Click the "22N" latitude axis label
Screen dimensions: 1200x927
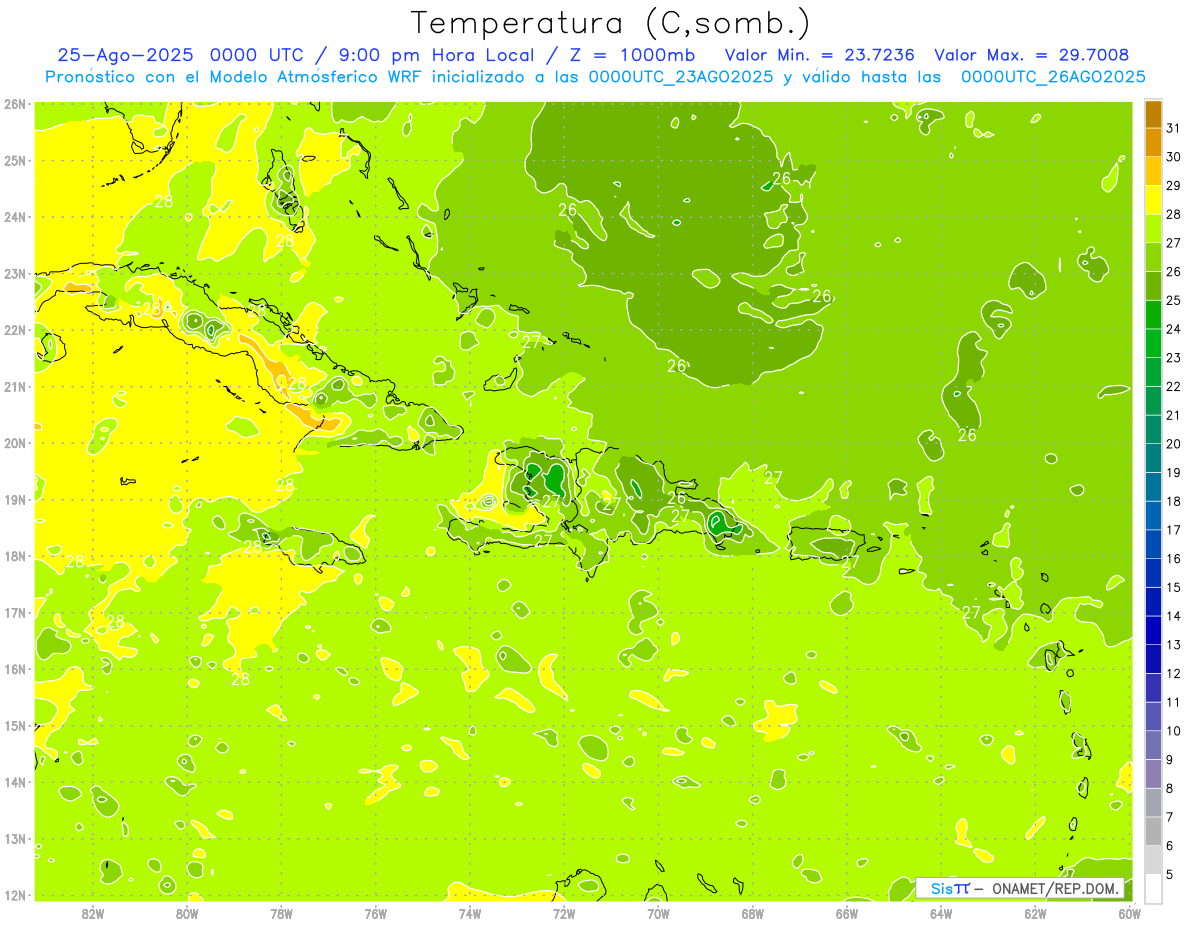click(14, 330)
